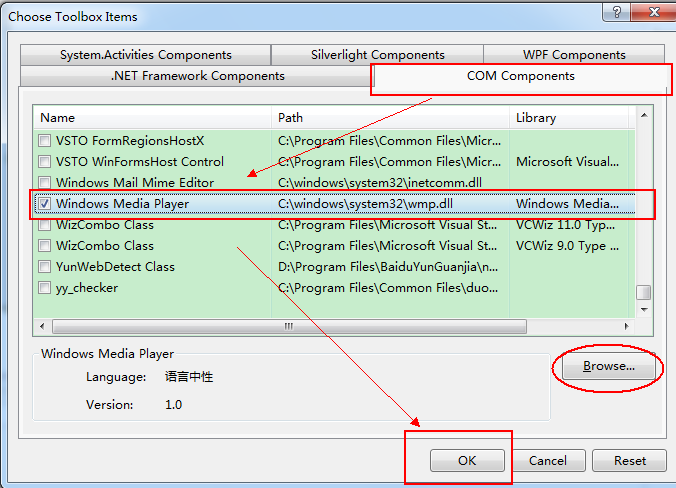This screenshot has height=488, width=676.
Task: Open the Browse... file dialog
Action: point(609,366)
